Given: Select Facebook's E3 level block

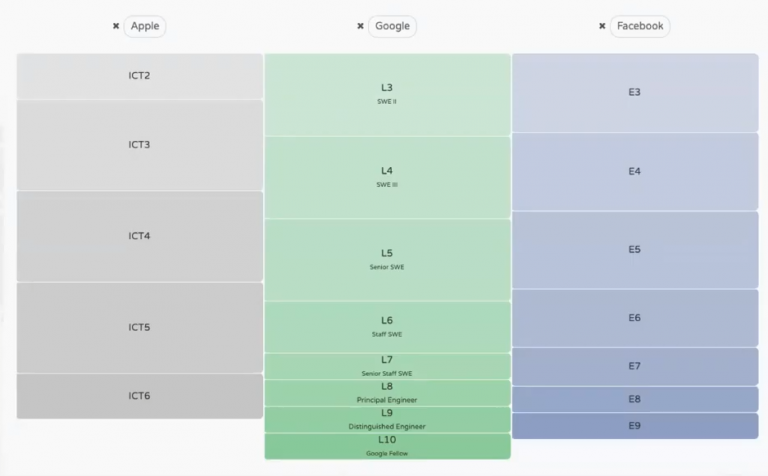Looking at the screenshot, I should 635,92.
